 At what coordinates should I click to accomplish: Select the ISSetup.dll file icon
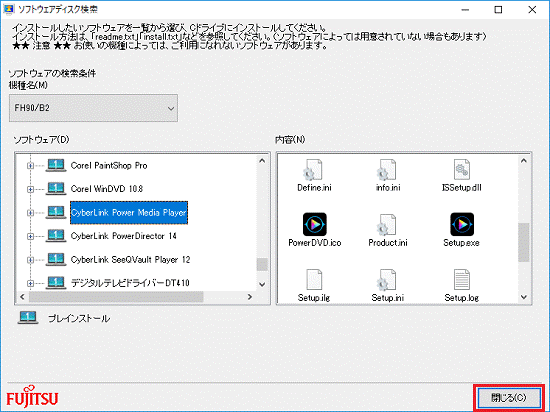(x=462, y=169)
